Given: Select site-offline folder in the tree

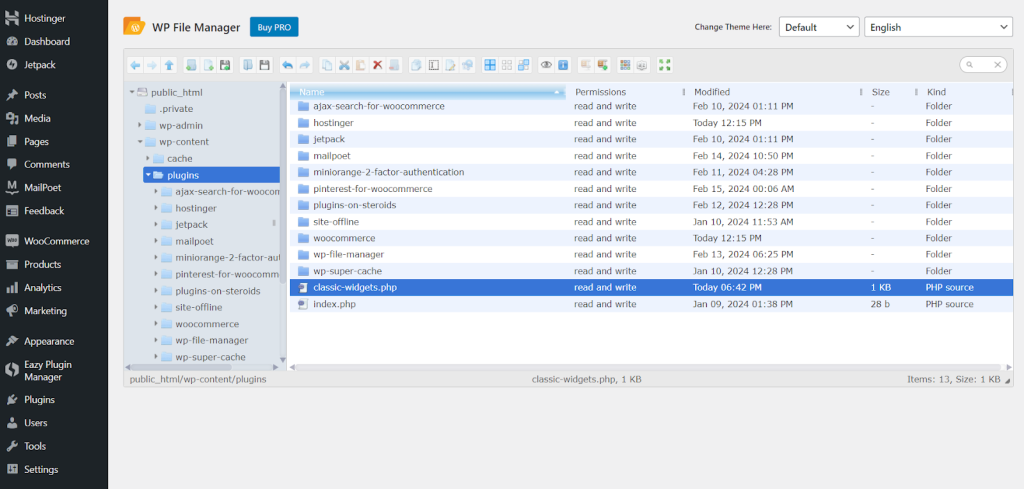Looking at the screenshot, I should pyautogui.click(x=199, y=308).
